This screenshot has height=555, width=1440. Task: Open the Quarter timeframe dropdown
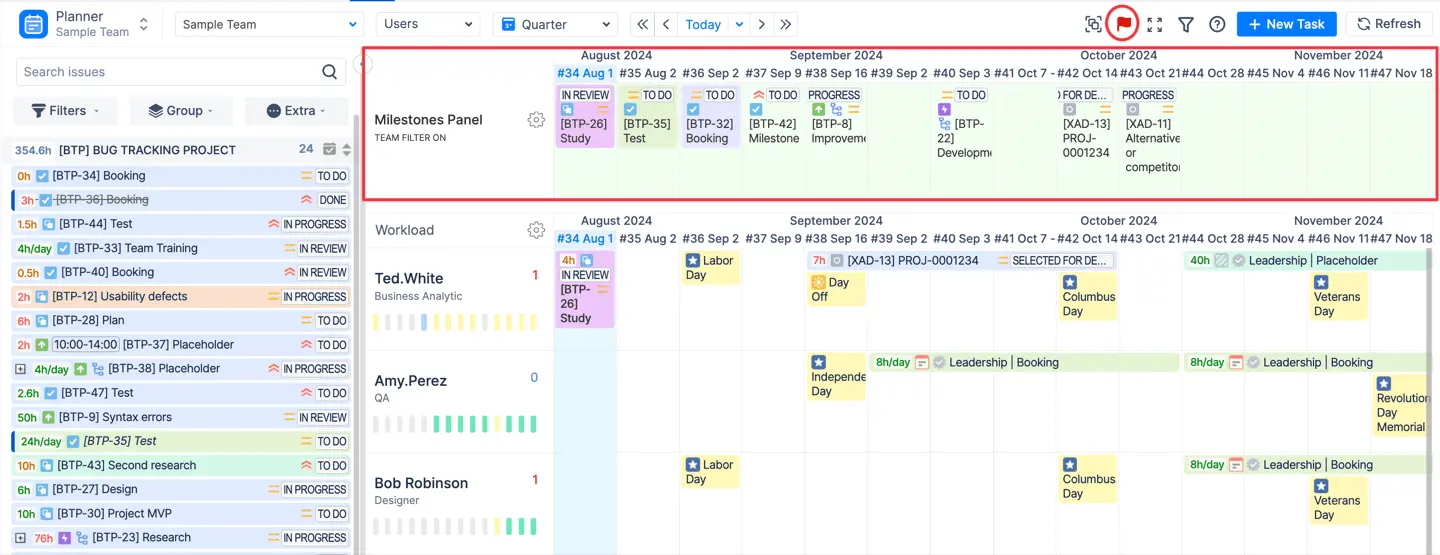coord(555,24)
